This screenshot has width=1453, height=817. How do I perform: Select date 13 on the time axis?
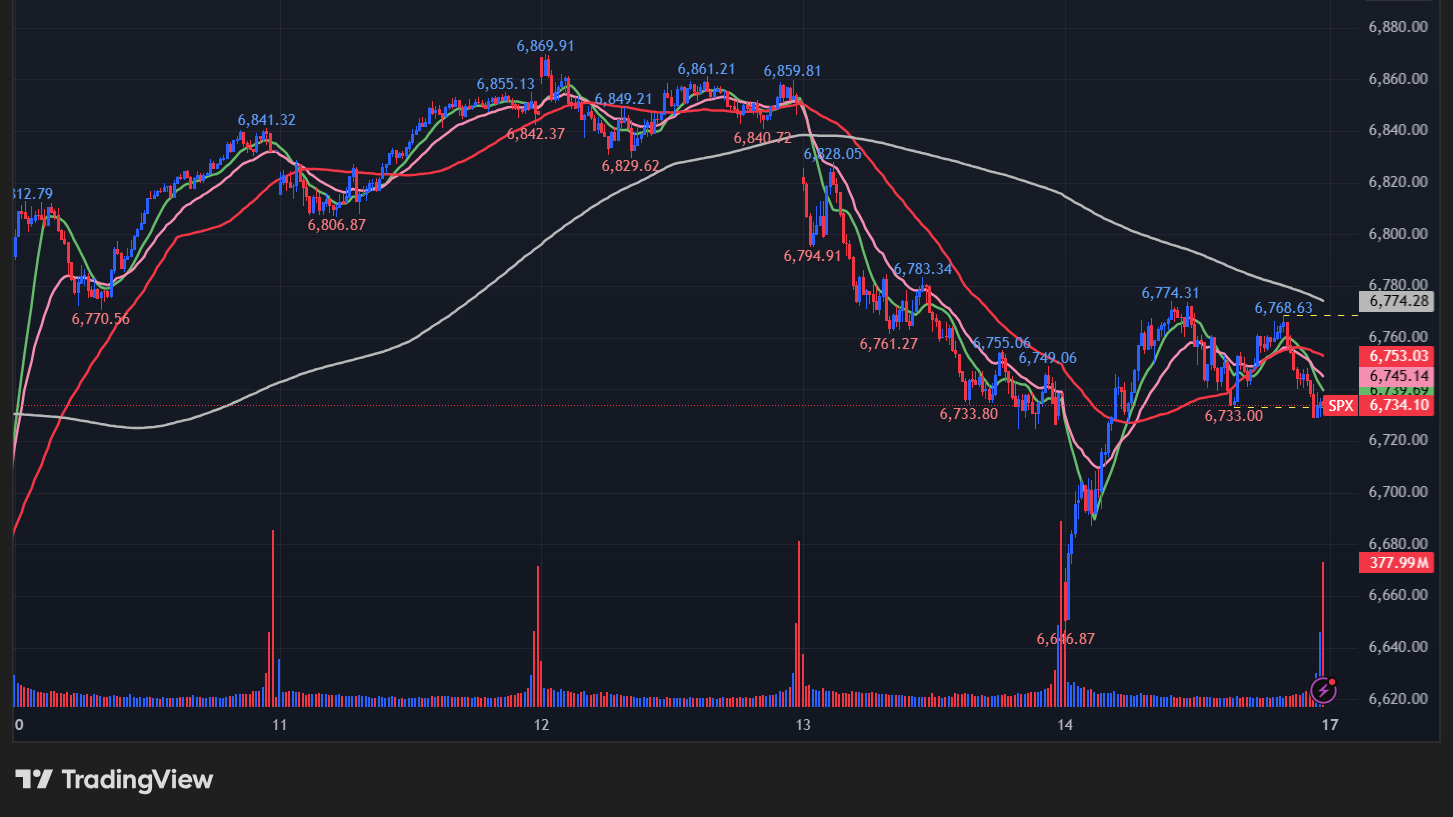801,724
